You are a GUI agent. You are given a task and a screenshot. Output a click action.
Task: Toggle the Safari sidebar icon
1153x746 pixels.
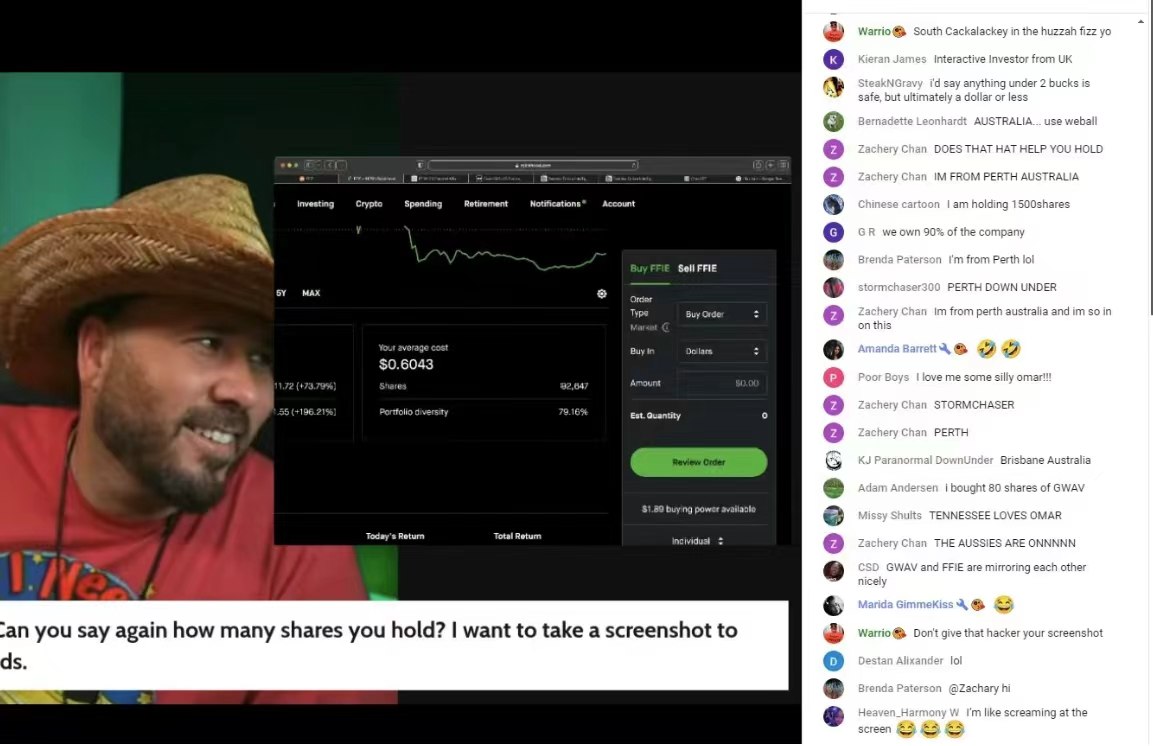point(310,165)
